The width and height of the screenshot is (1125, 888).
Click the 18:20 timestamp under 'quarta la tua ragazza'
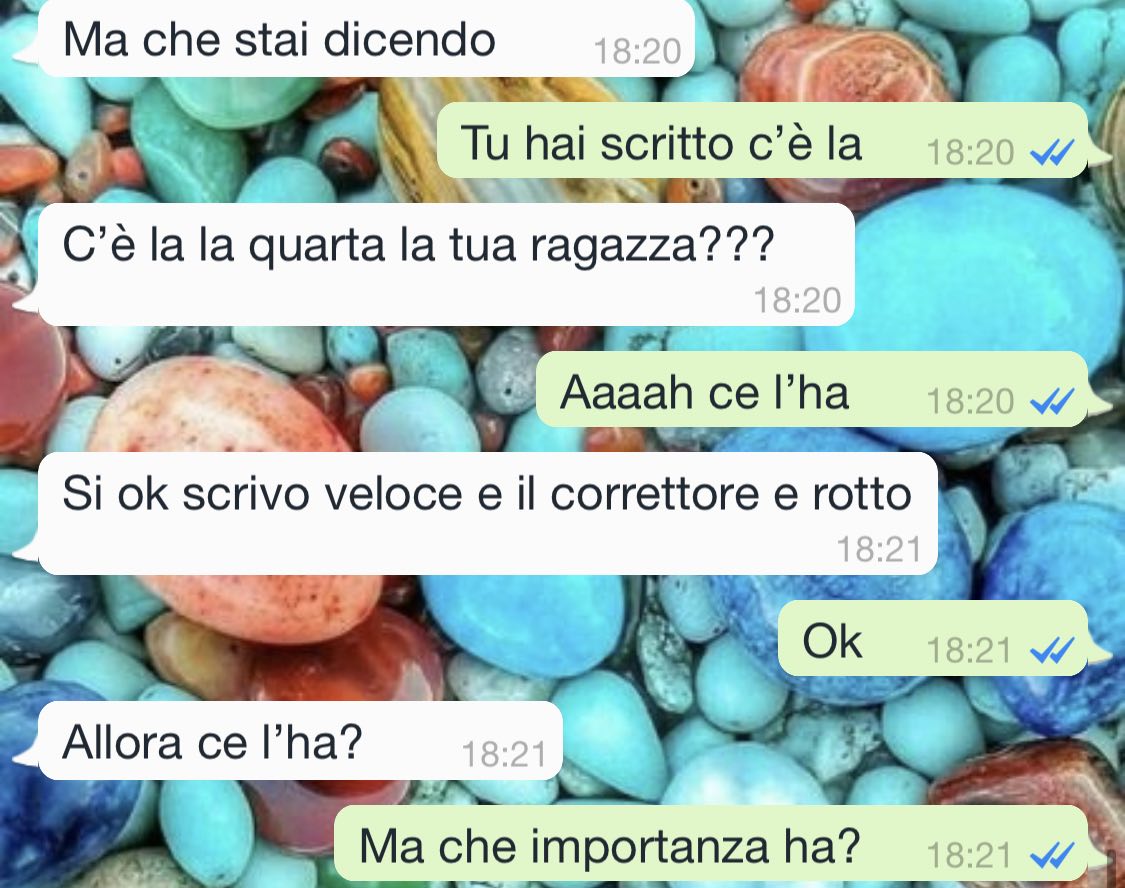click(797, 300)
